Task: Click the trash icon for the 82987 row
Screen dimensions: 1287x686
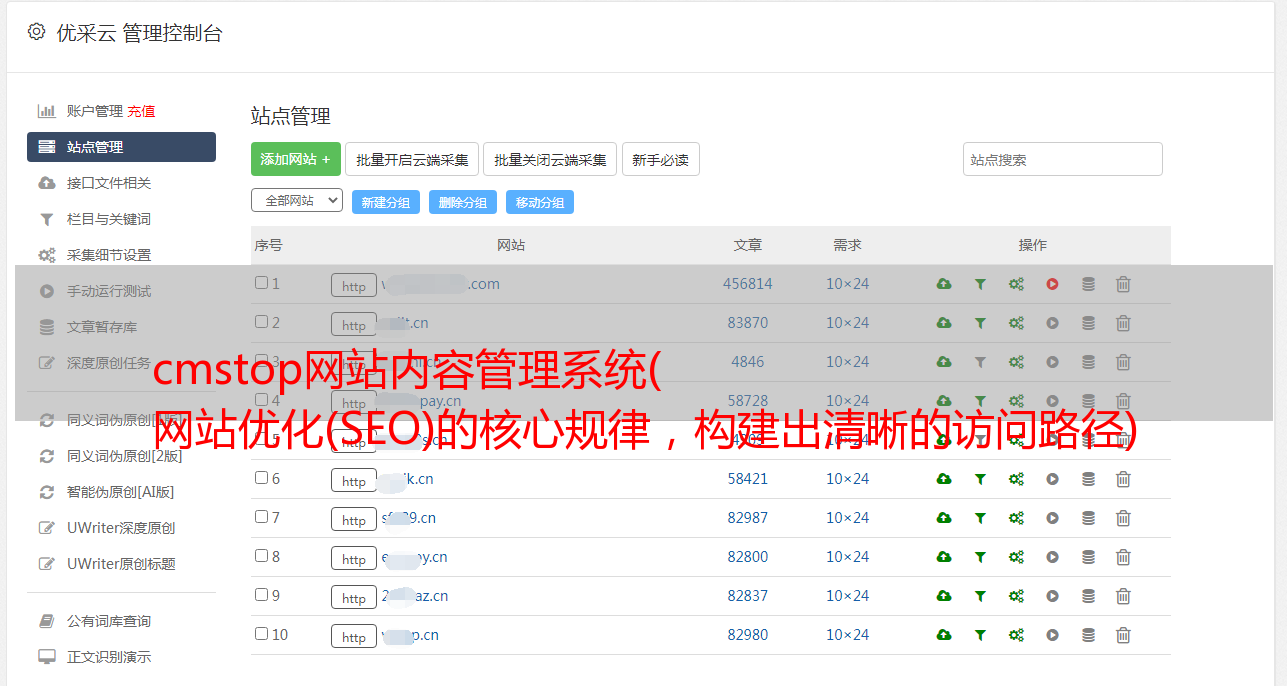Action: [x=1123, y=518]
